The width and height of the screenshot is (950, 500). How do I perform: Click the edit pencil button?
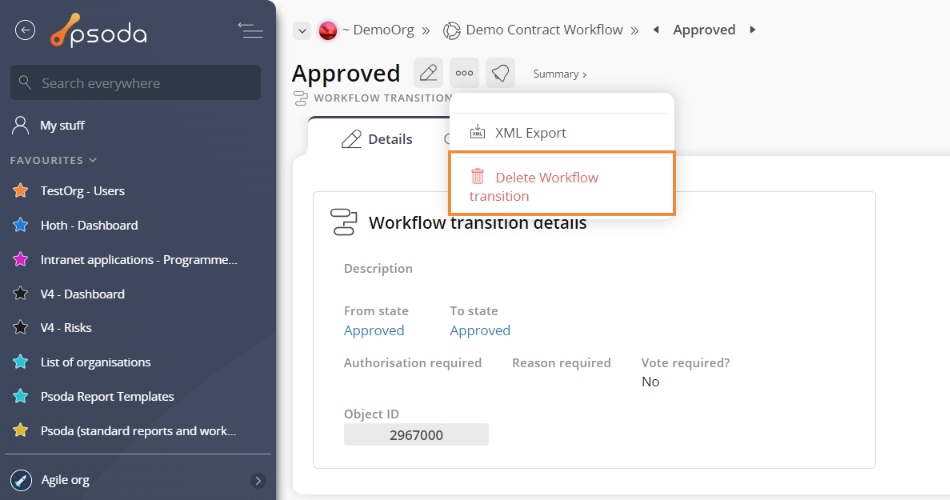(x=428, y=73)
